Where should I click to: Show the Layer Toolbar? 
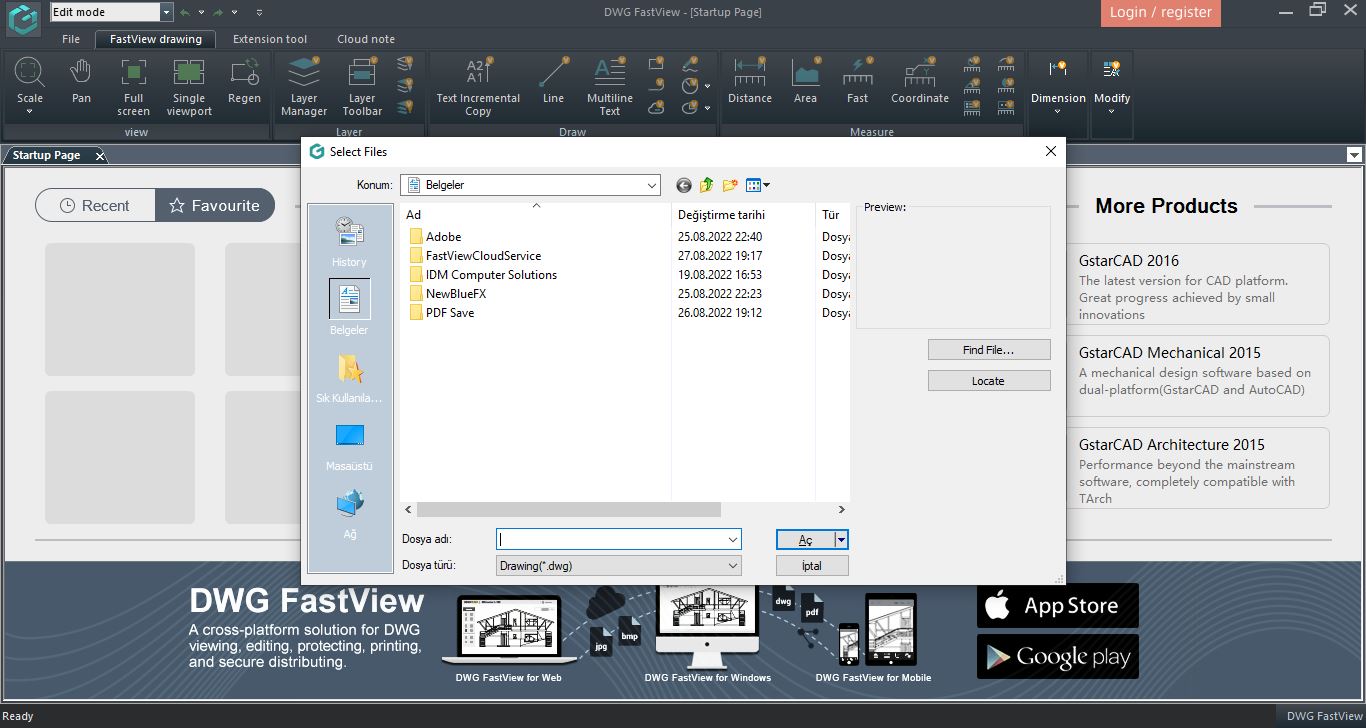(x=362, y=87)
